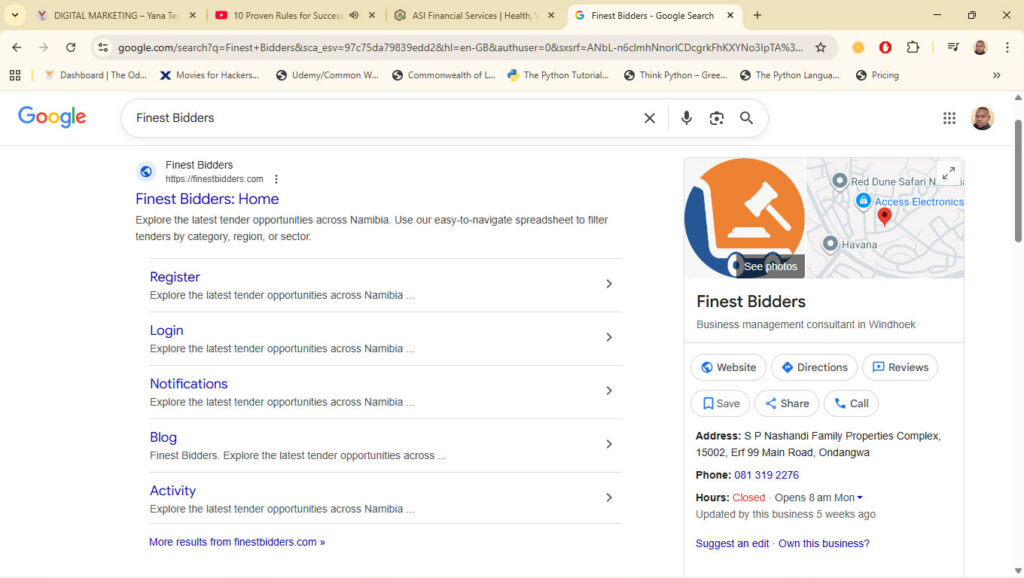
Task: Open Google apps grid
Action: (949, 118)
